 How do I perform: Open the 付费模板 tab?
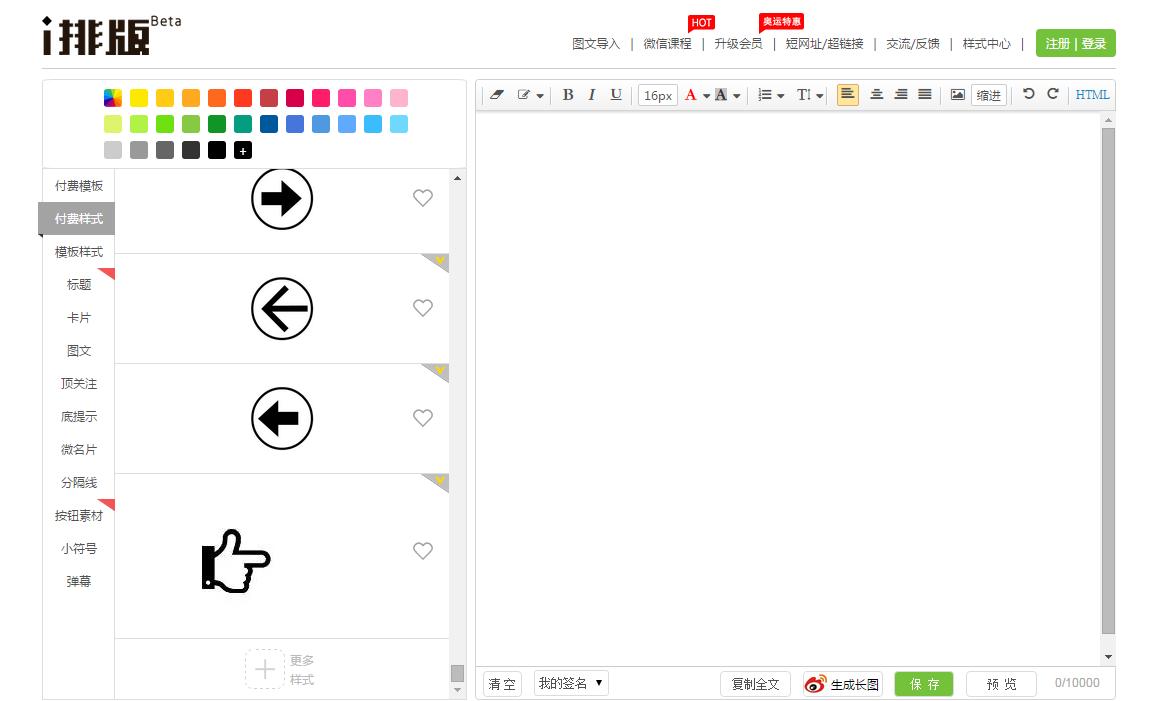(x=79, y=186)
